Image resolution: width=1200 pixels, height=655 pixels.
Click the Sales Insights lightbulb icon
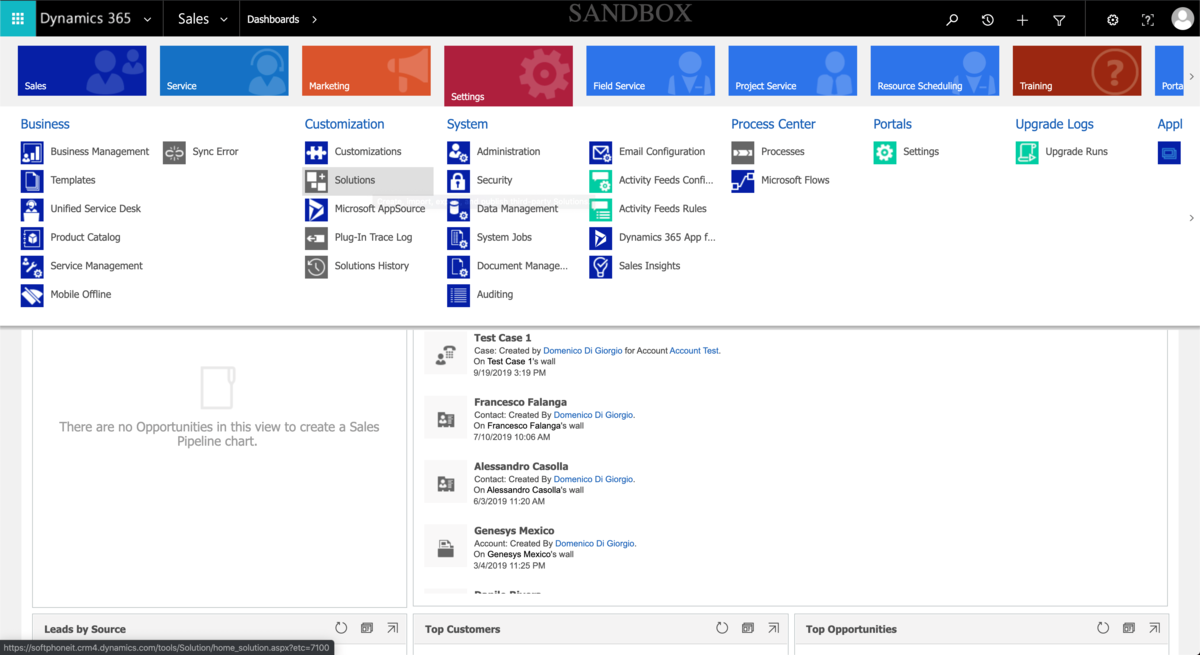click(x=601, y=266)
